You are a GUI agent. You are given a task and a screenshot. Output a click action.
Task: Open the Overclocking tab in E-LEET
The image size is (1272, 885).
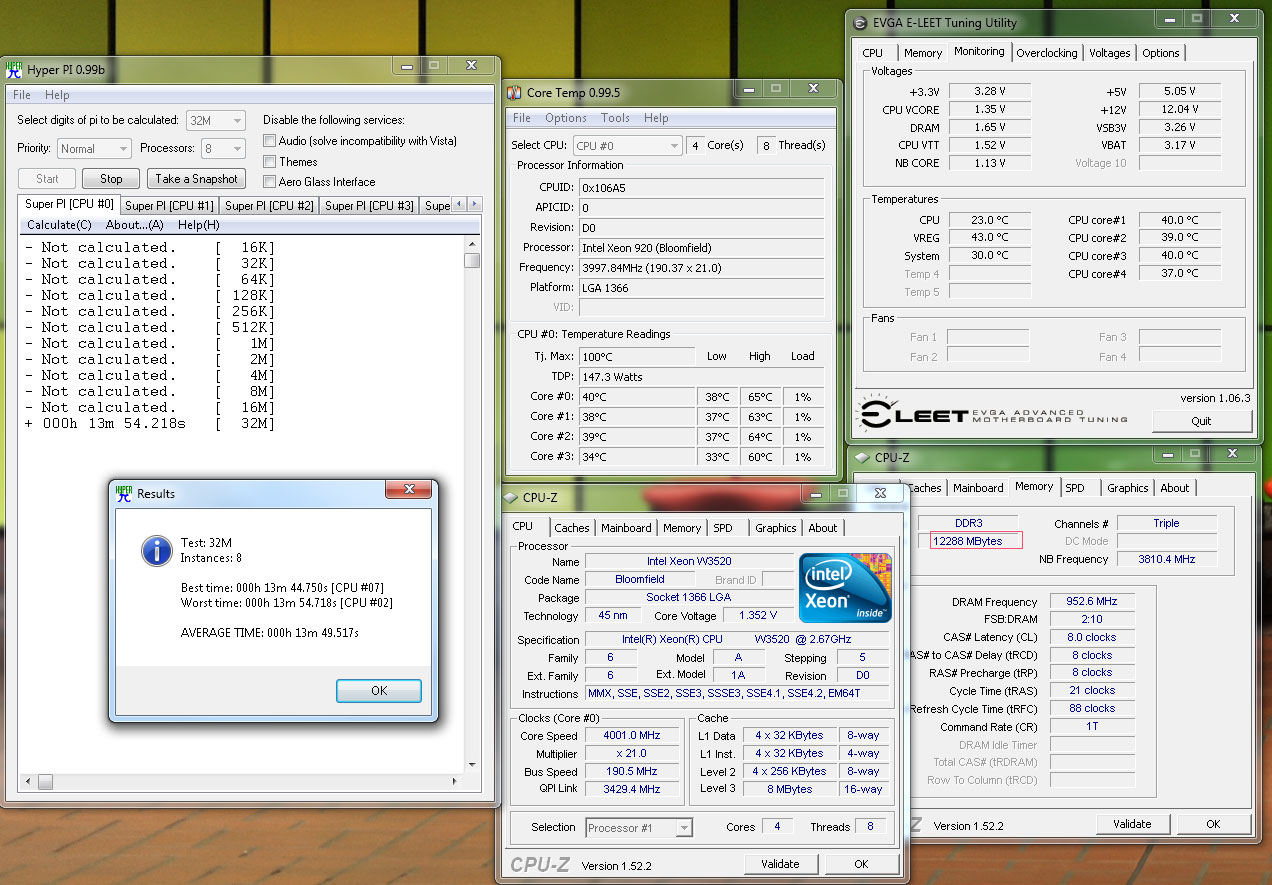[x=1047, y=53]
